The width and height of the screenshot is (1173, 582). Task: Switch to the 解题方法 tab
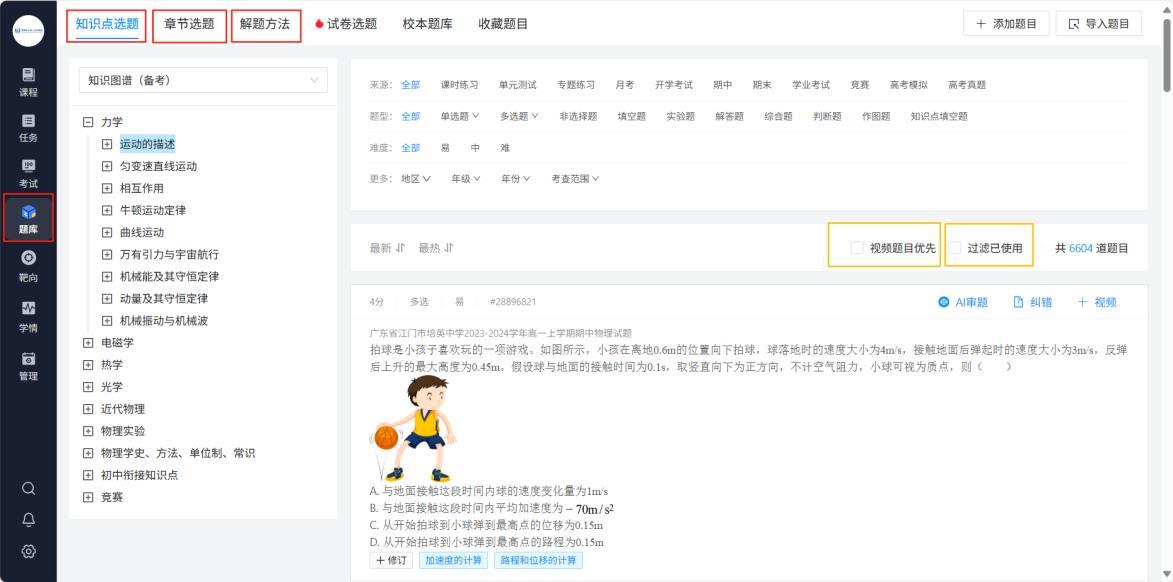click(x=266, y=25)
